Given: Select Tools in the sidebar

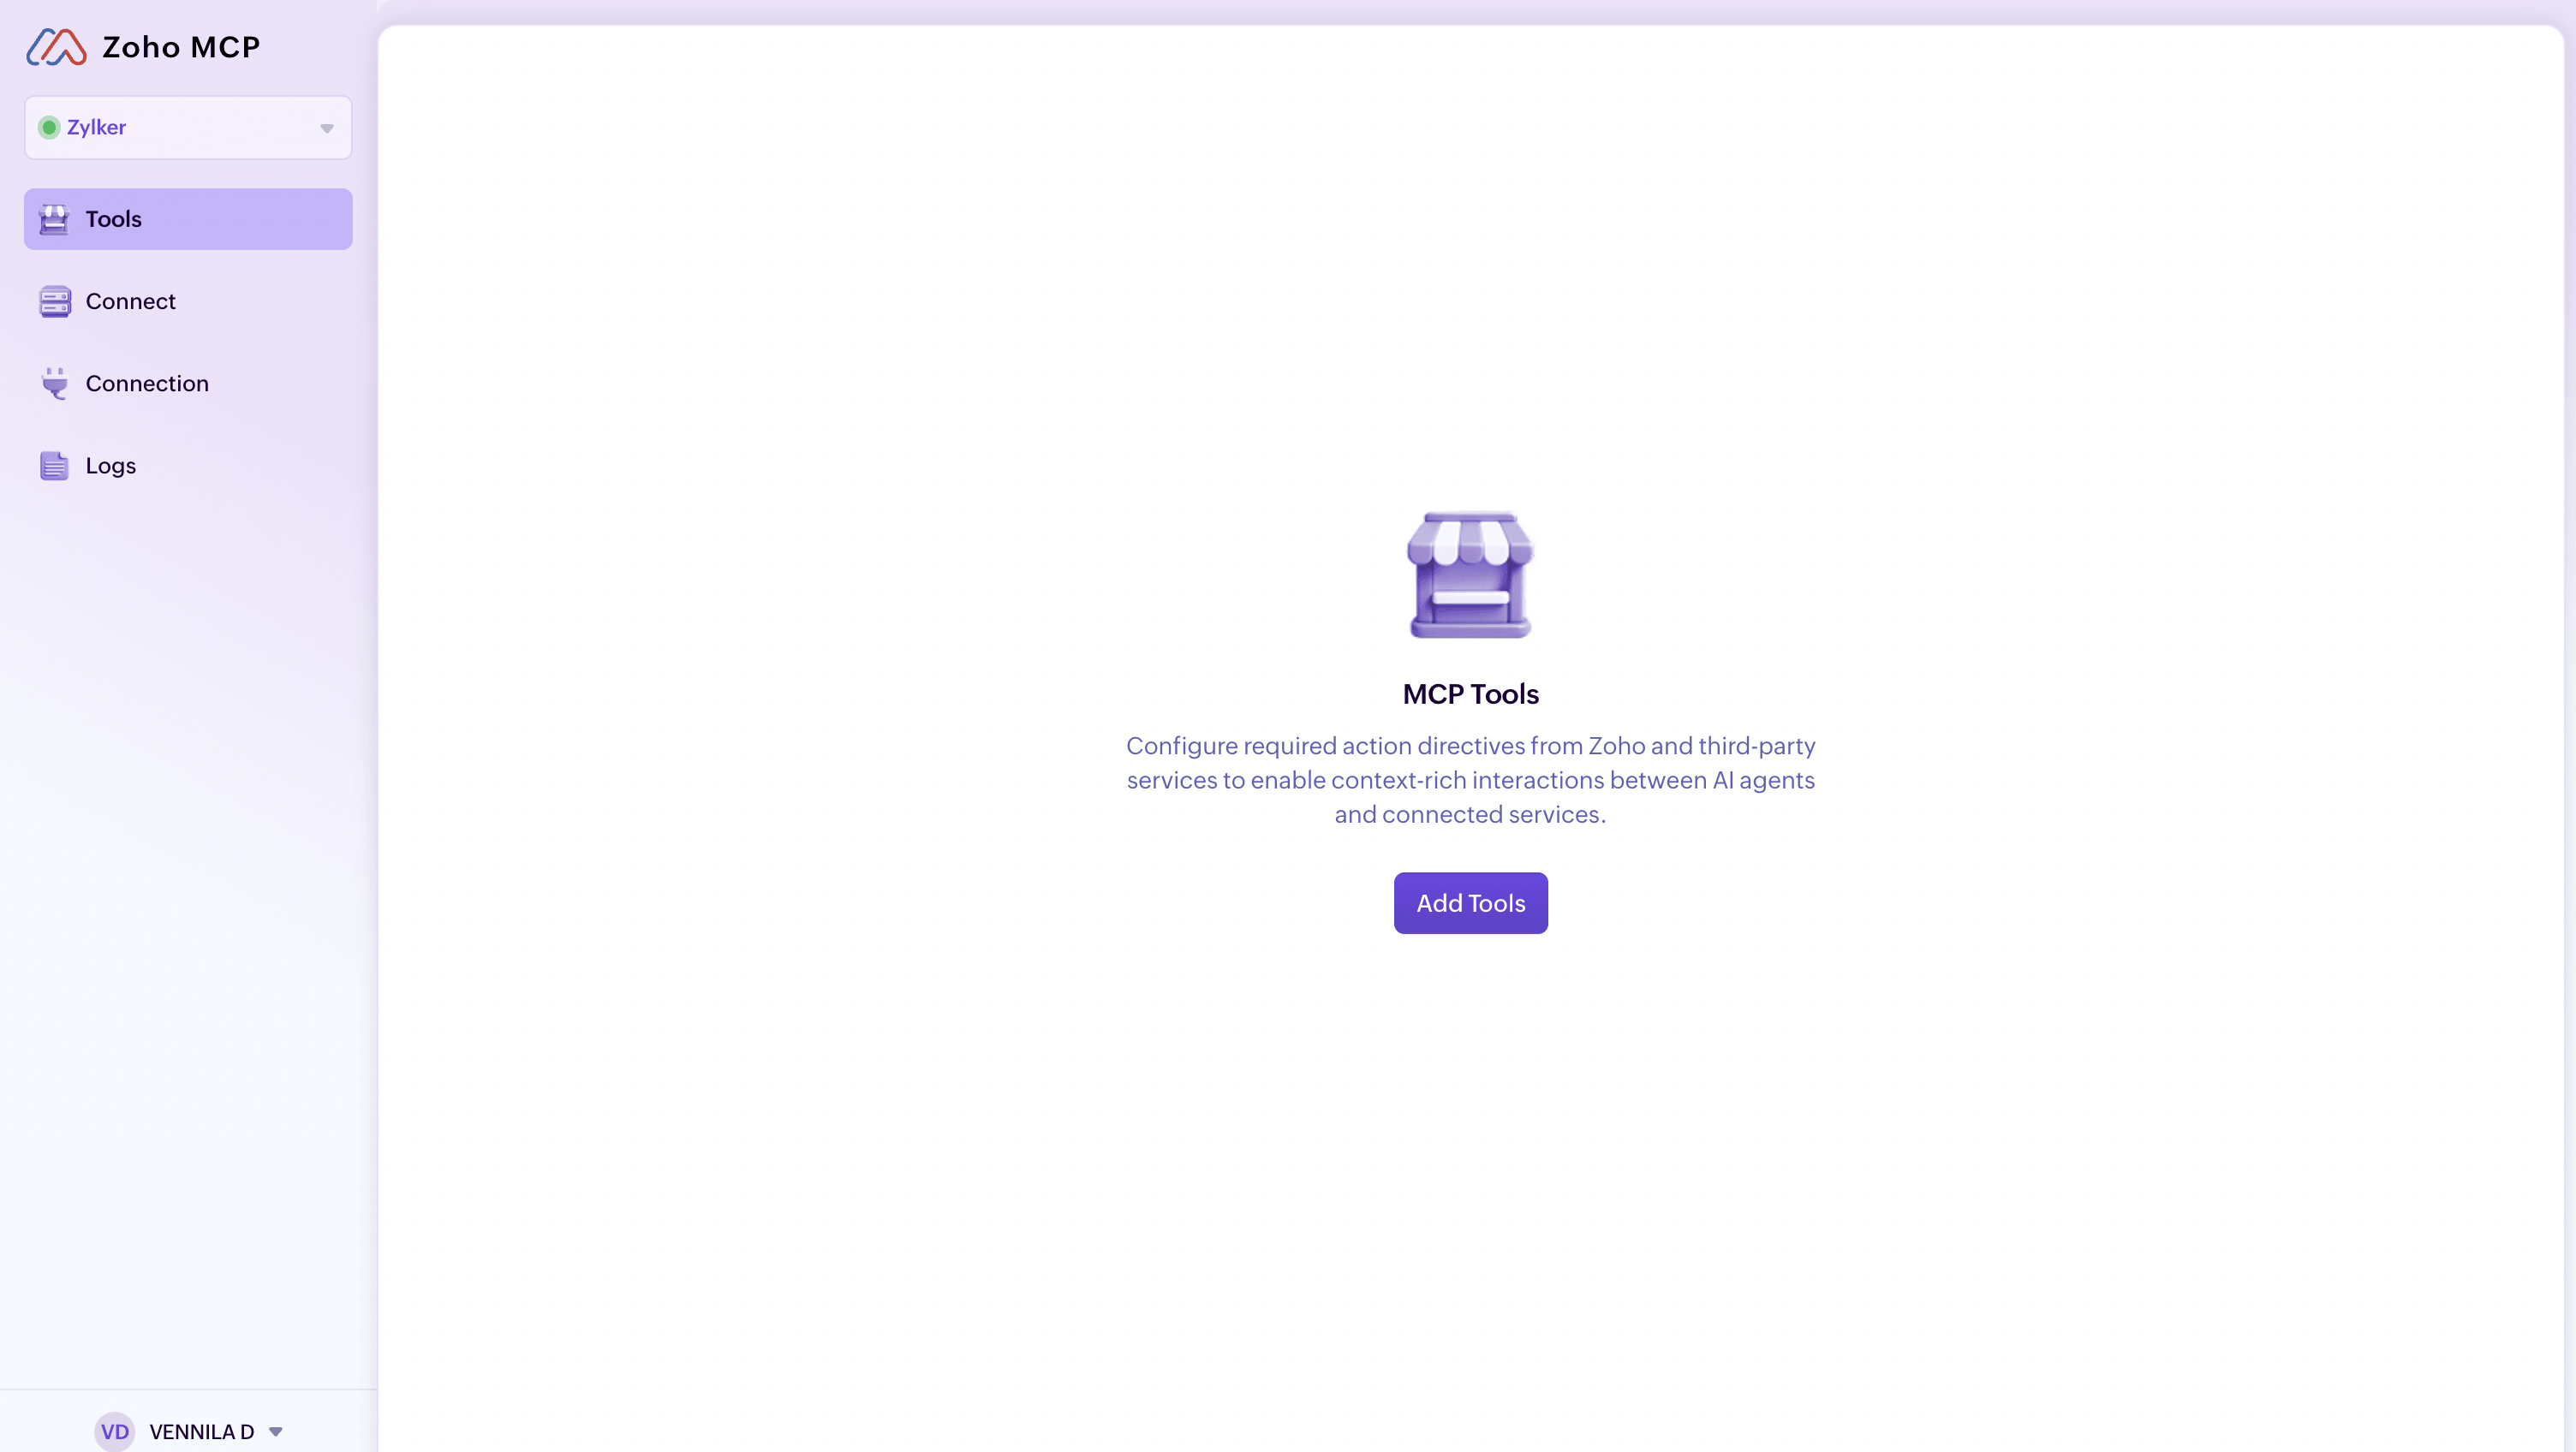Looking at the screenshot, I should pyautogui.click(x=113, y=219).
